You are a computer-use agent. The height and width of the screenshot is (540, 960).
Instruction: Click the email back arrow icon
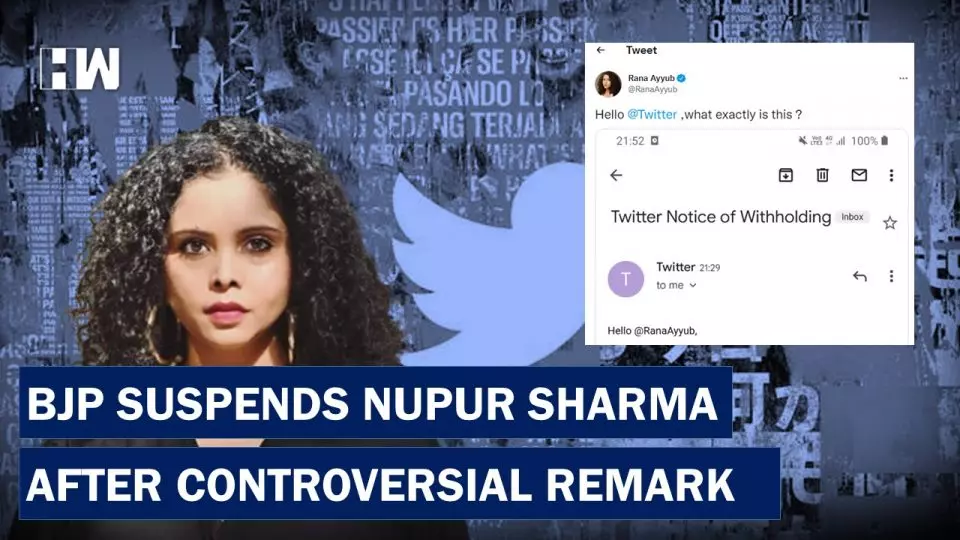pyautogui.click(x=616, y=175)
